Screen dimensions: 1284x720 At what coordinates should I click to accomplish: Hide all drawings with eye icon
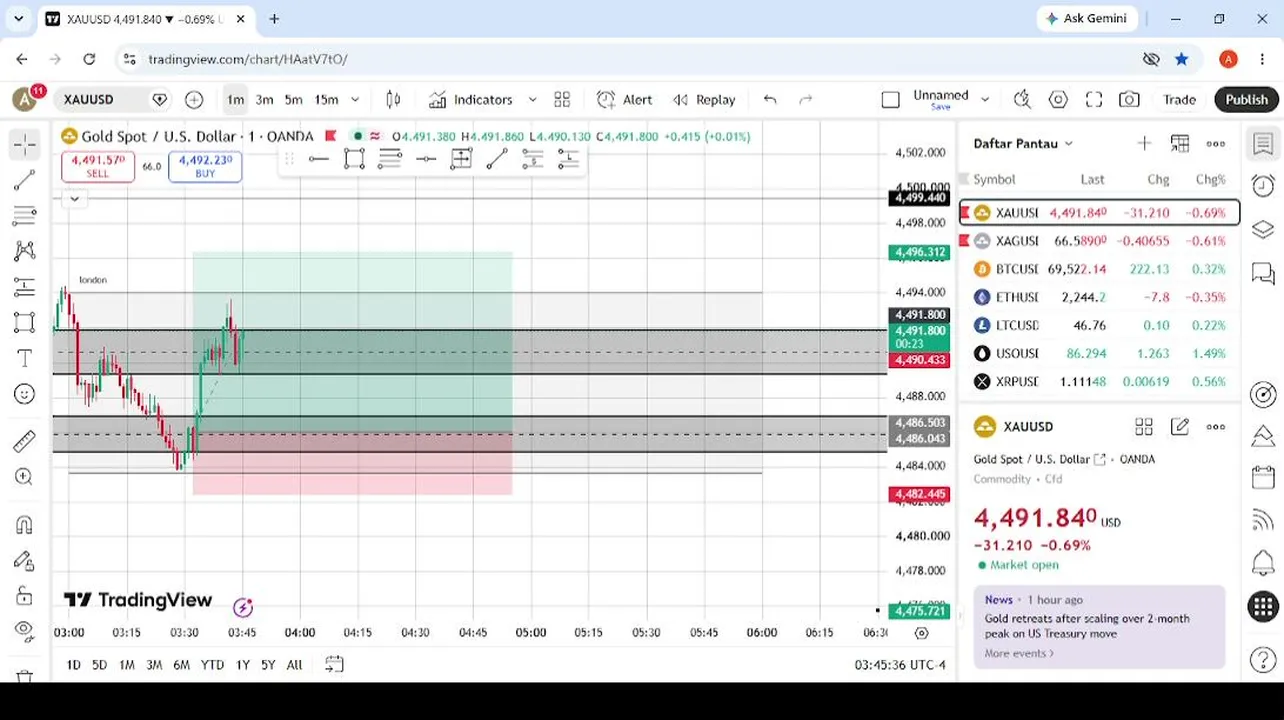(25, 630)
